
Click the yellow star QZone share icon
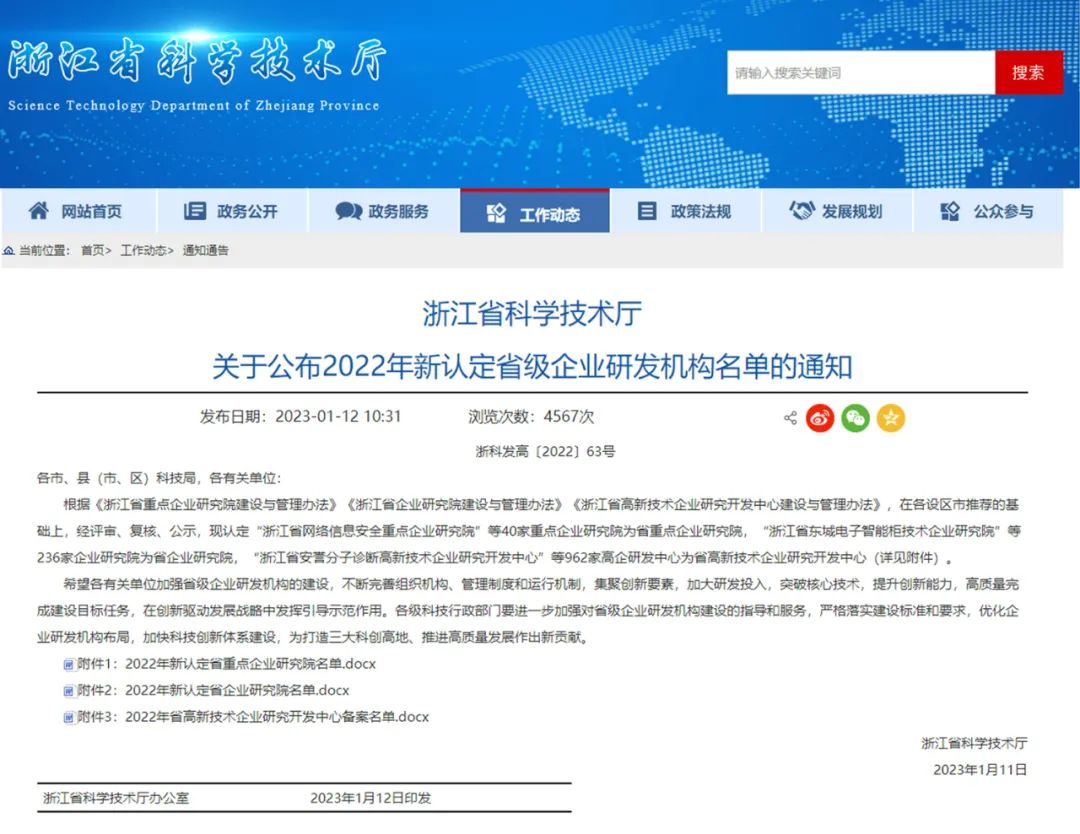890,418
